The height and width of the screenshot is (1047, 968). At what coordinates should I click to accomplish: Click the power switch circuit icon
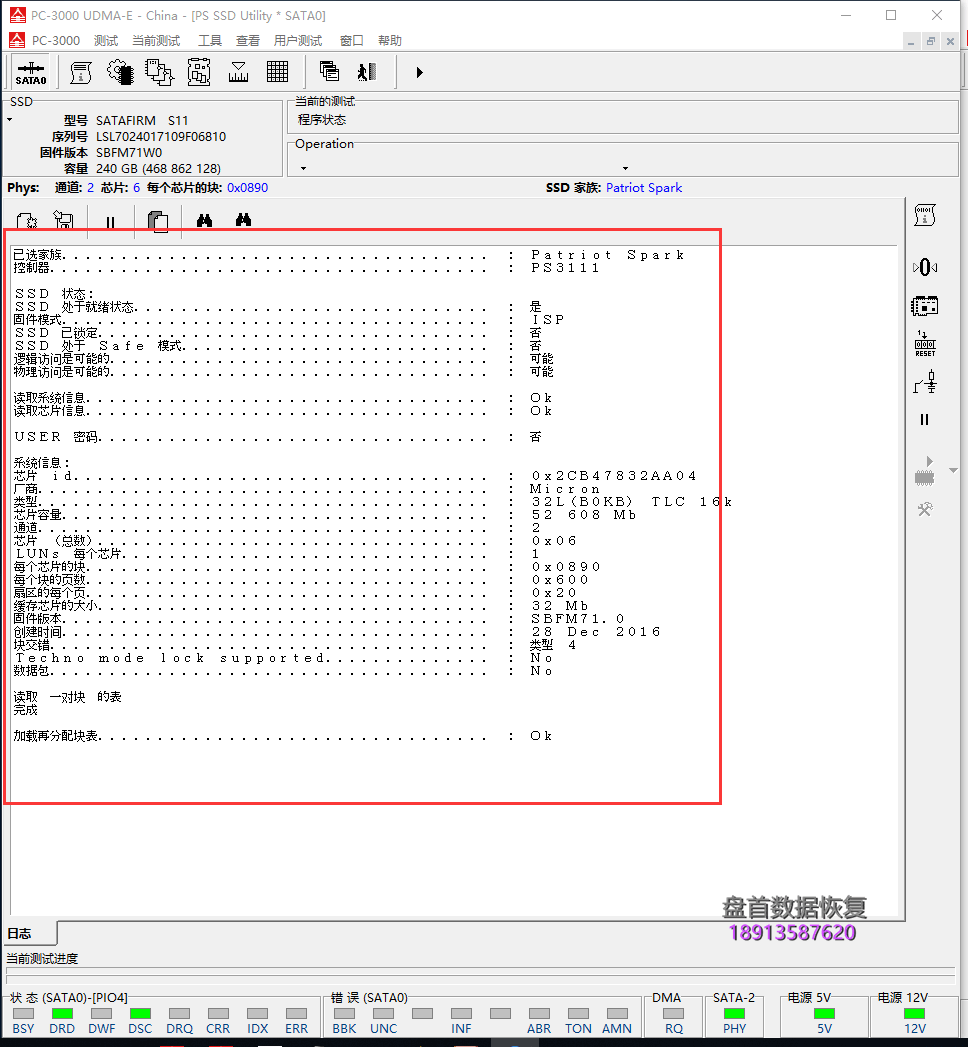925,383
